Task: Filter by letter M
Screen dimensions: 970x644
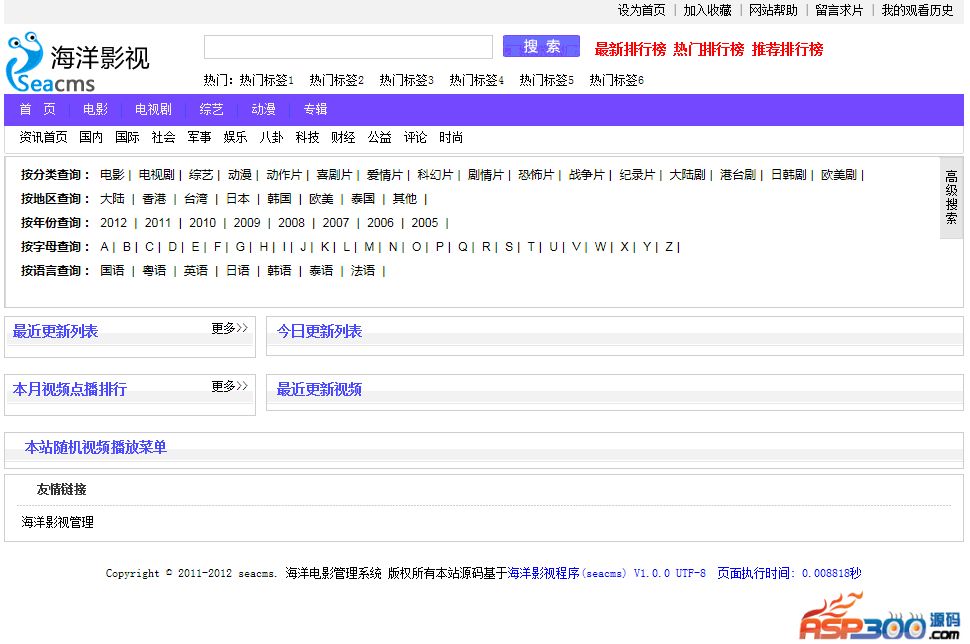Action: pyautogui.click(x=369, y=247)
